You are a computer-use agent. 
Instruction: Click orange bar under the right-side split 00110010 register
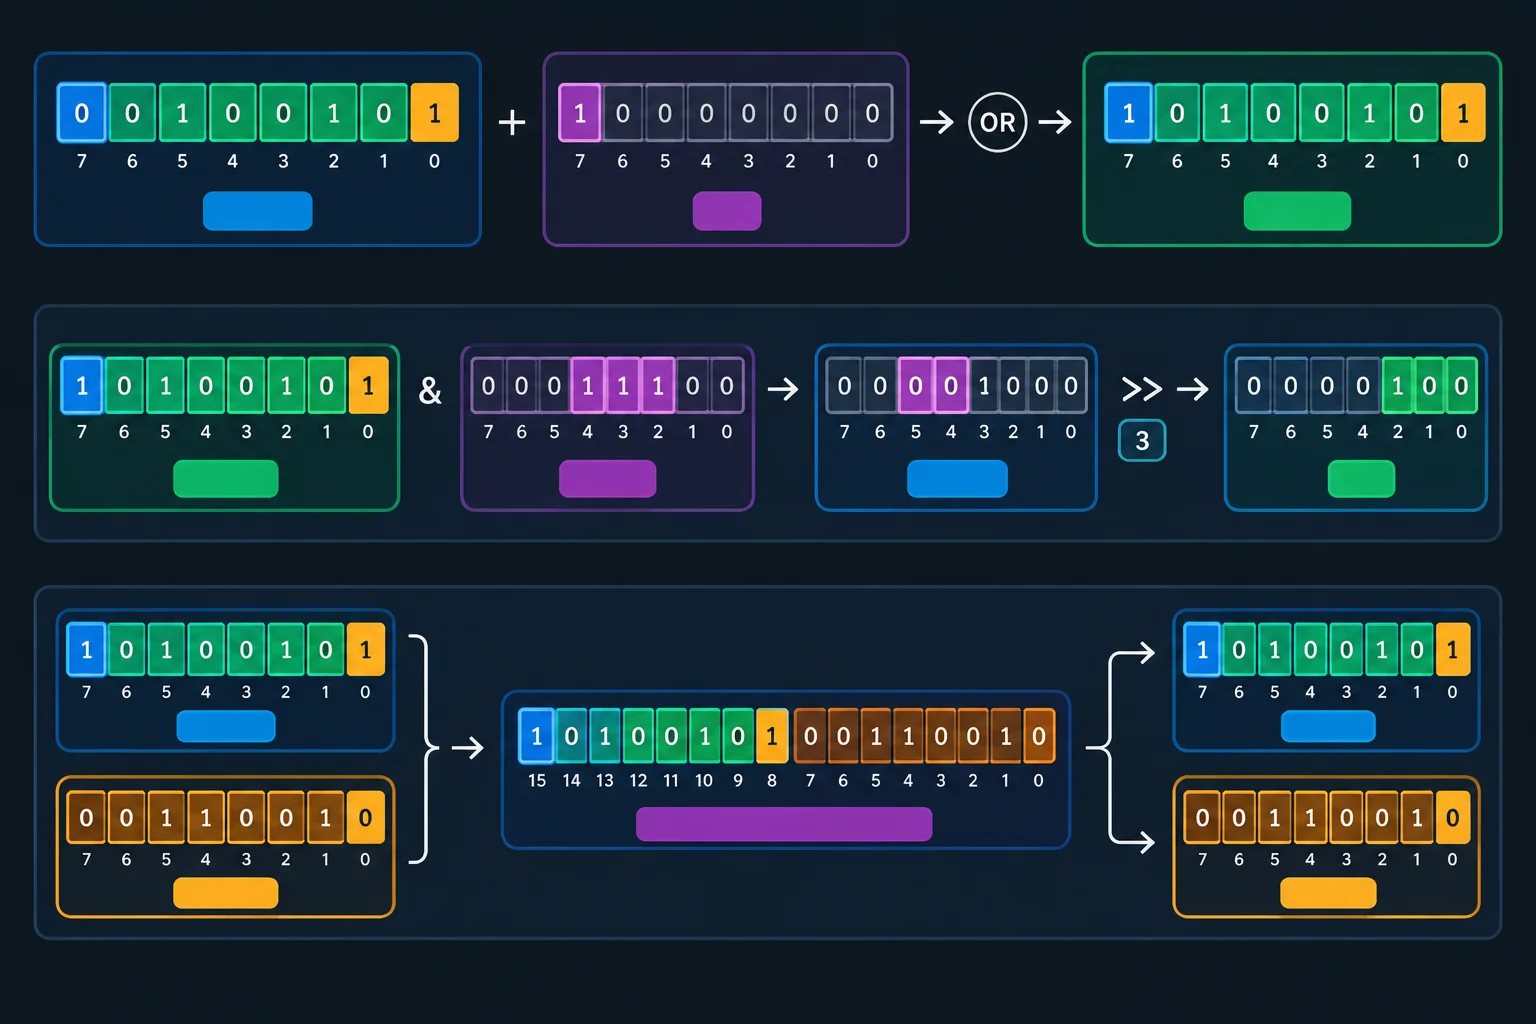coord(1328,893)
